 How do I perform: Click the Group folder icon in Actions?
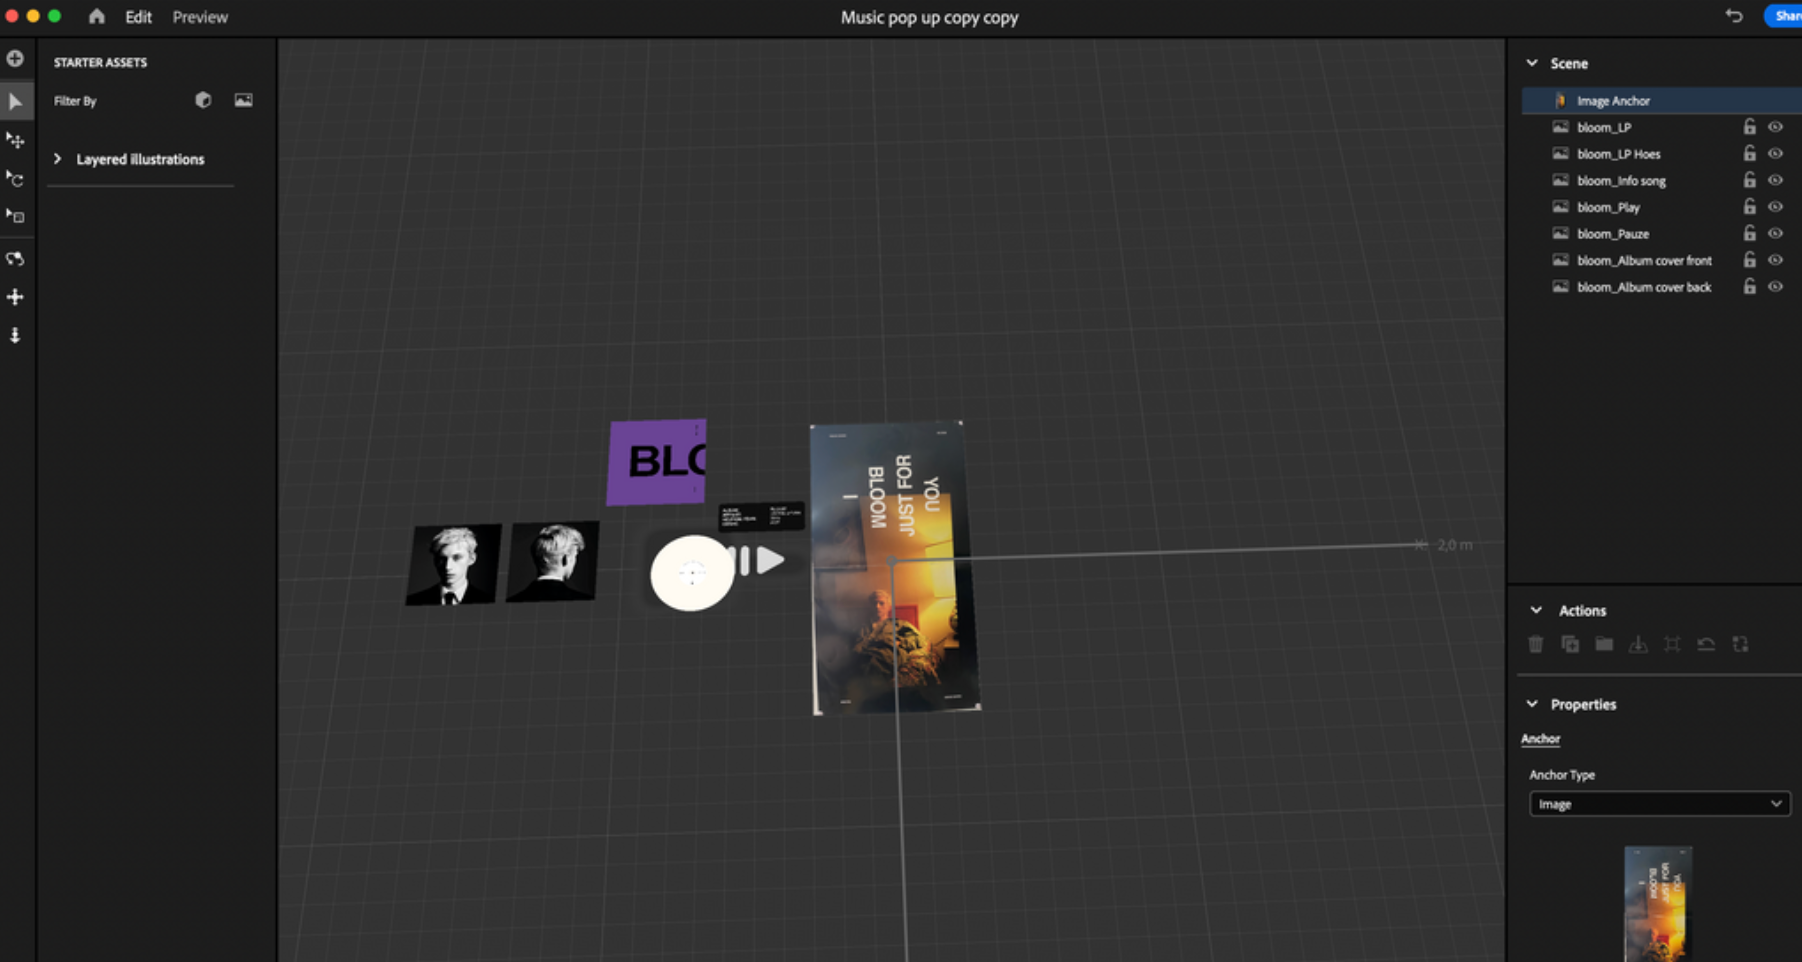[1604, 644]
